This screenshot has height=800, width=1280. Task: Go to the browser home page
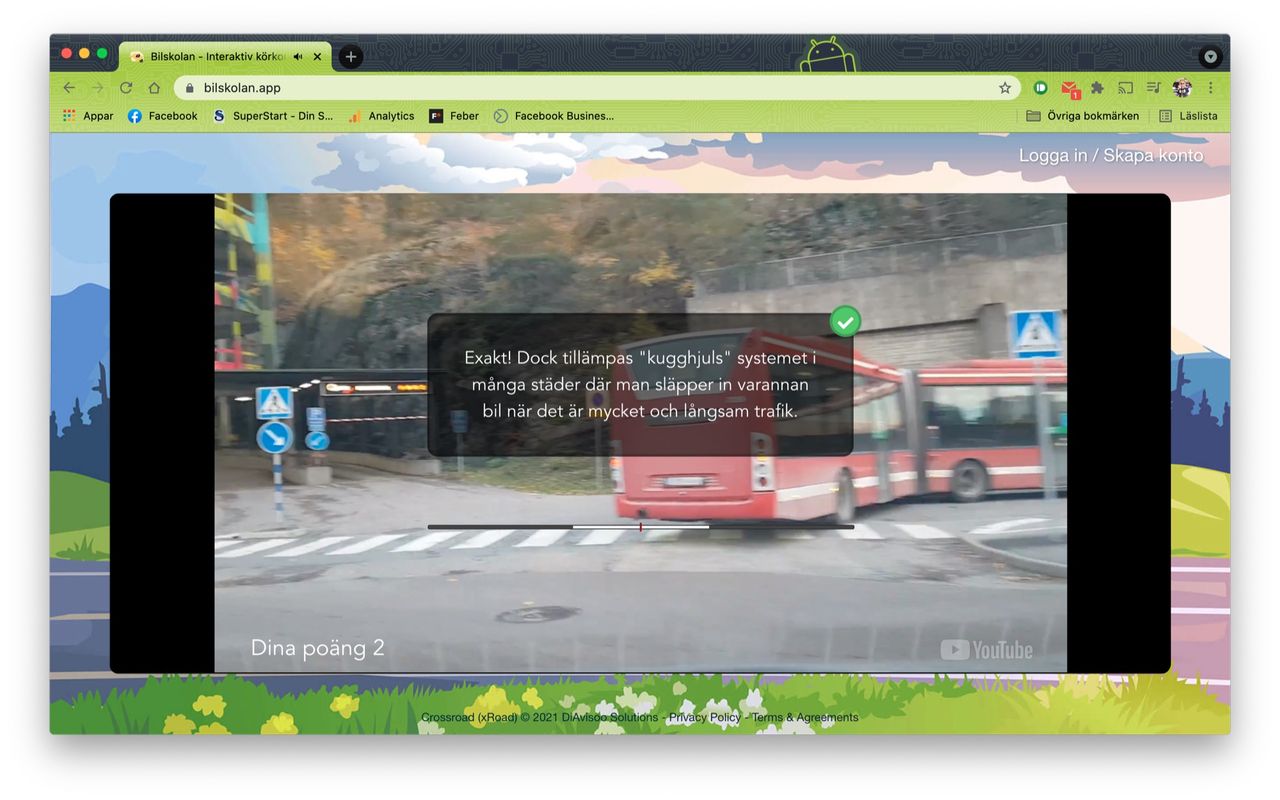tap(154, 88)
